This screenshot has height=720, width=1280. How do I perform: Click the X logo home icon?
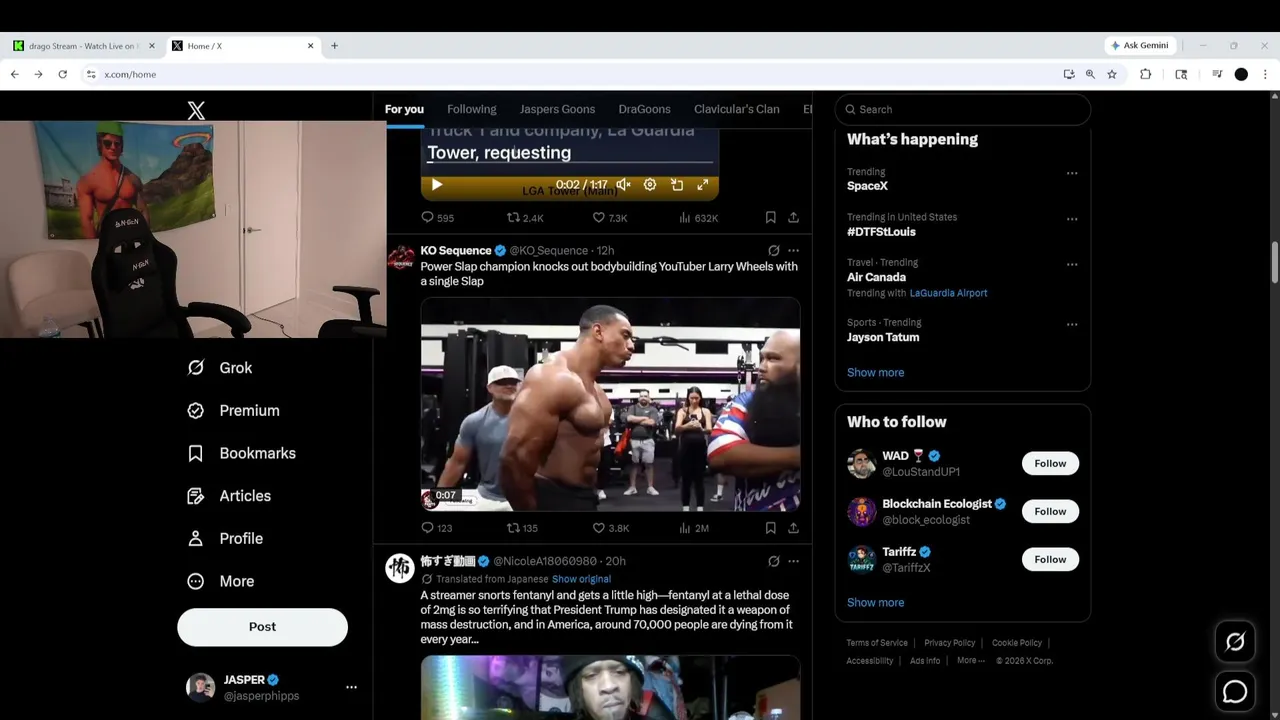[196, 110]
